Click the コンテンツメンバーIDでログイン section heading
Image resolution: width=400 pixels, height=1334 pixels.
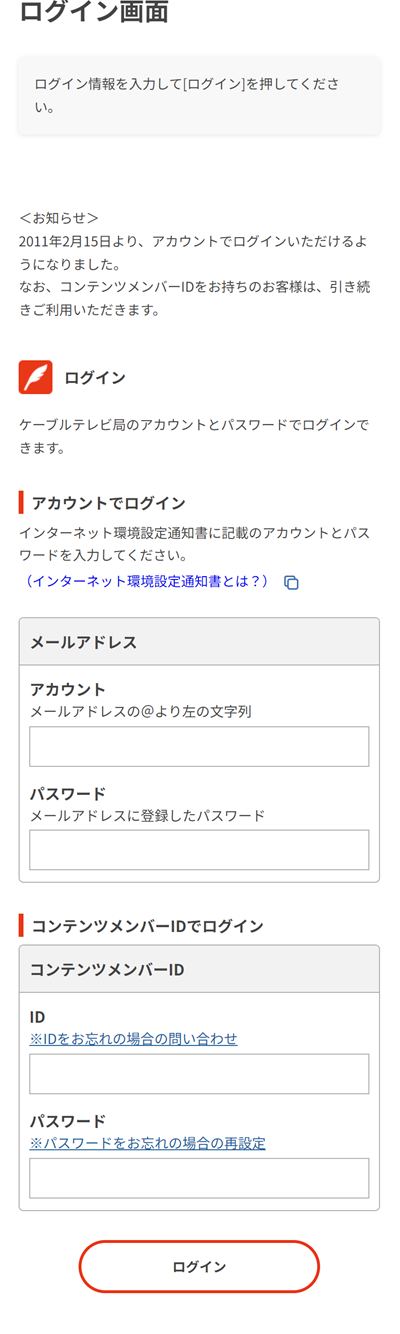[x=147, y=926]
